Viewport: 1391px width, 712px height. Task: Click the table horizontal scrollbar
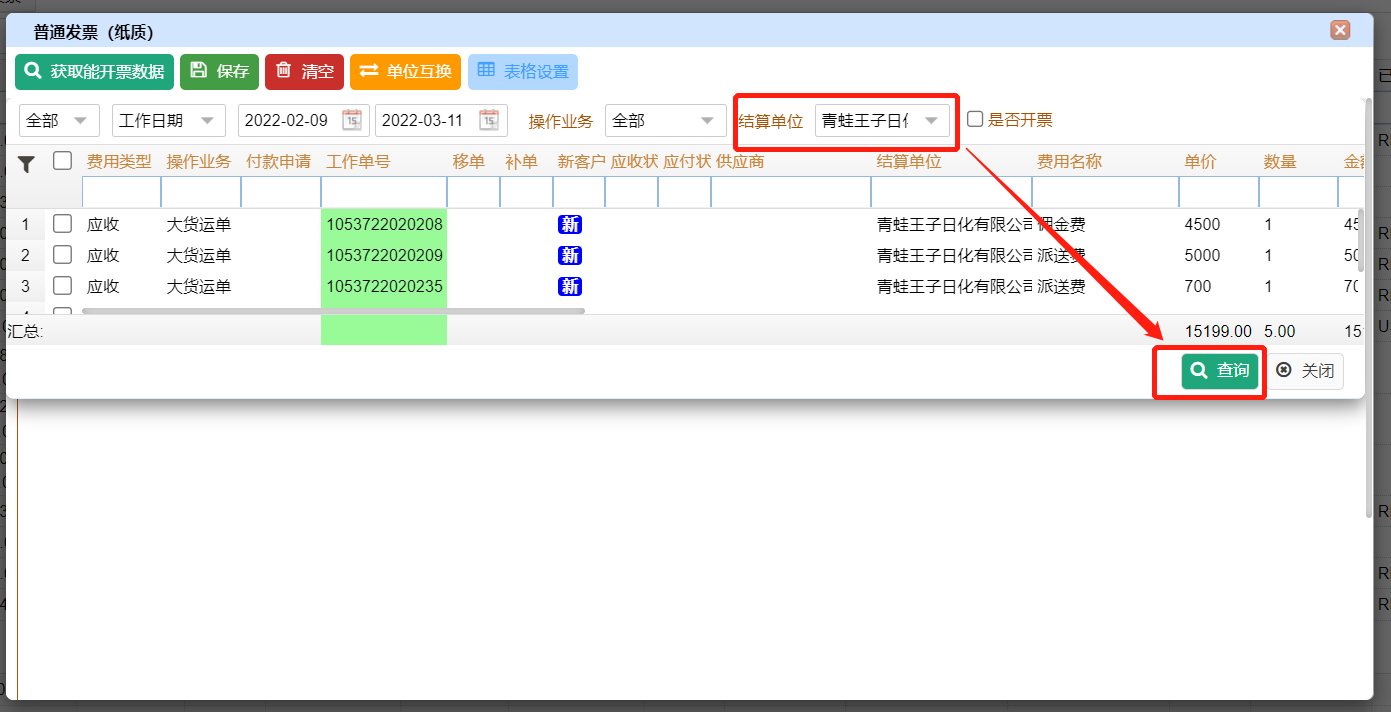[333, 311]
